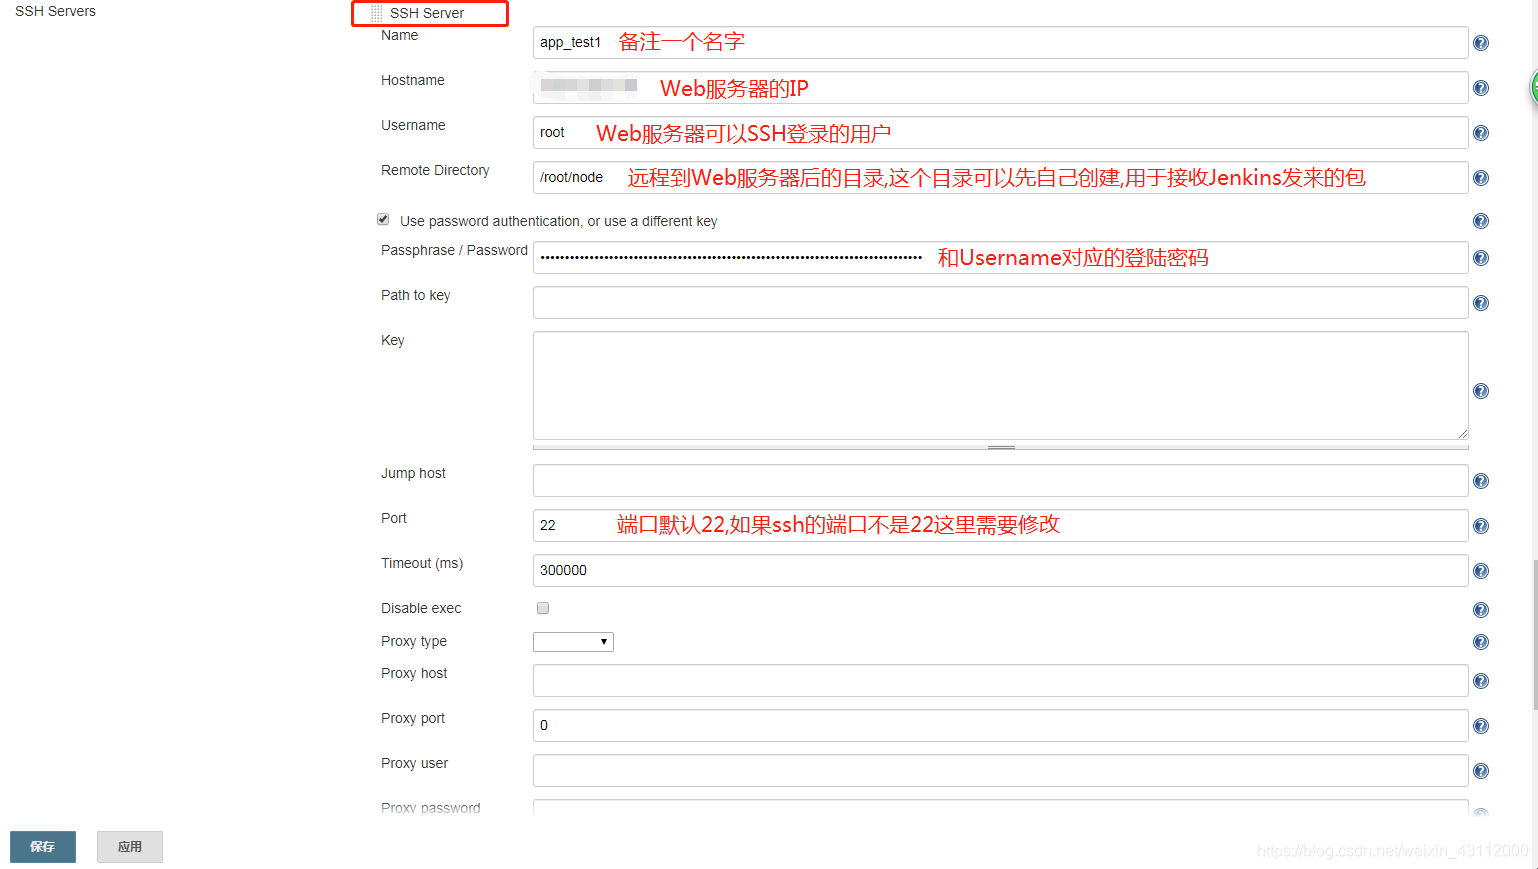Click into the Passphrase / Password field
This screenshot has height=869, width=1538.
(x=1000, y=257)
